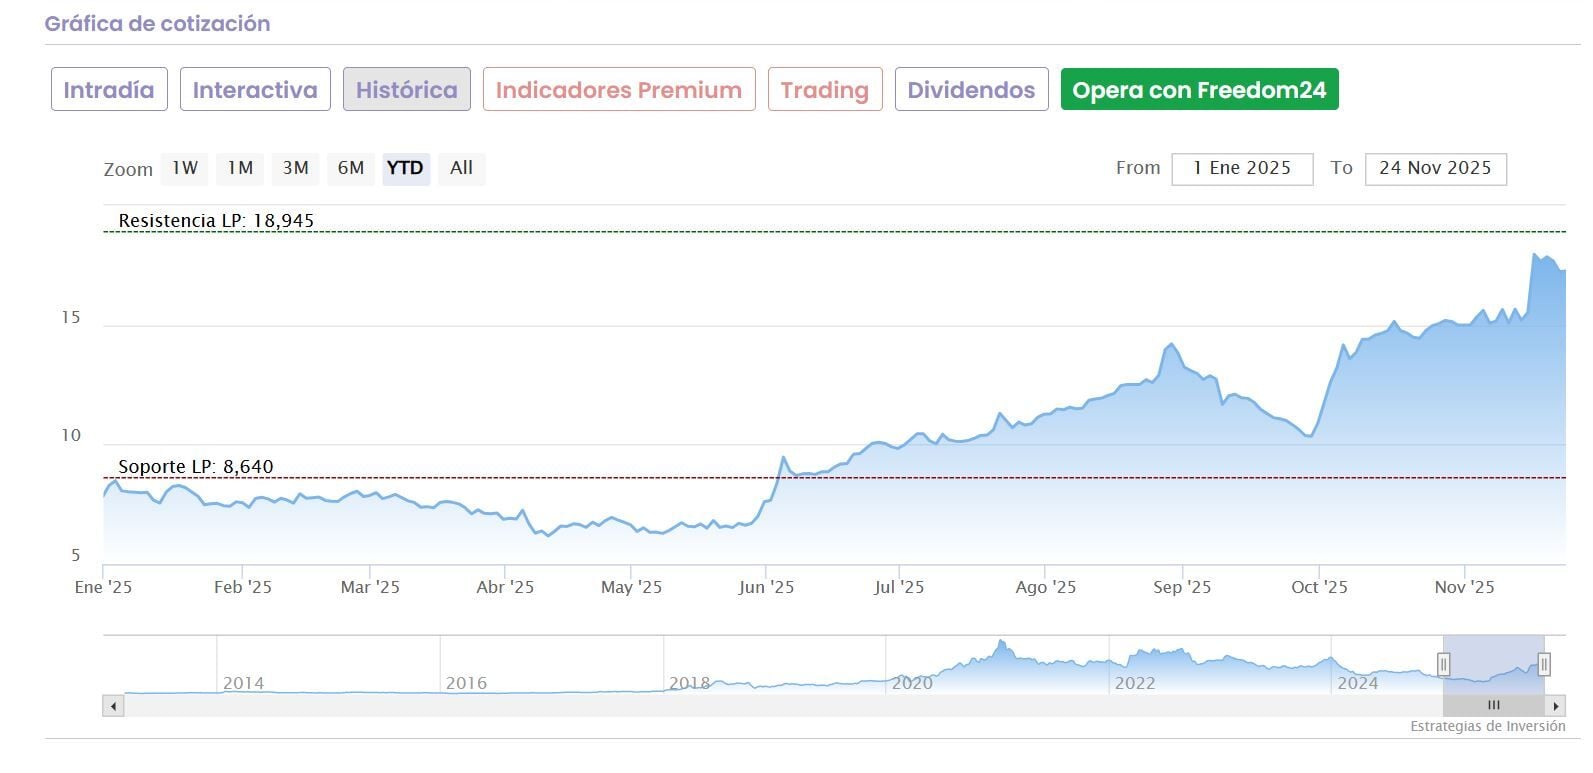Open the Indicadores Premium tab

tap(618, 90)
